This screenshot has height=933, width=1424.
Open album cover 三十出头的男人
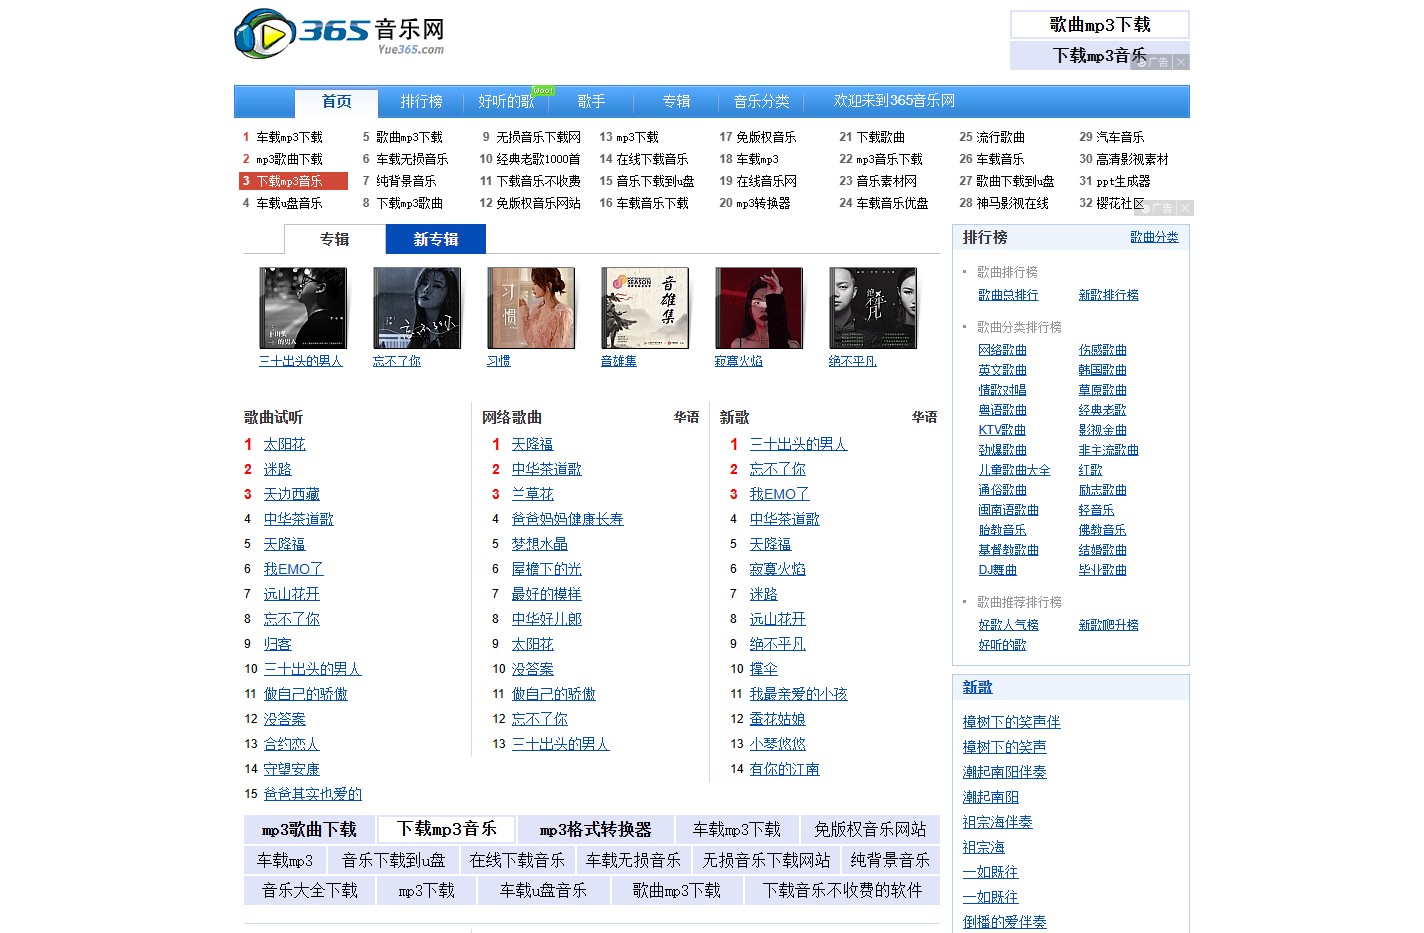click(303, 308)
